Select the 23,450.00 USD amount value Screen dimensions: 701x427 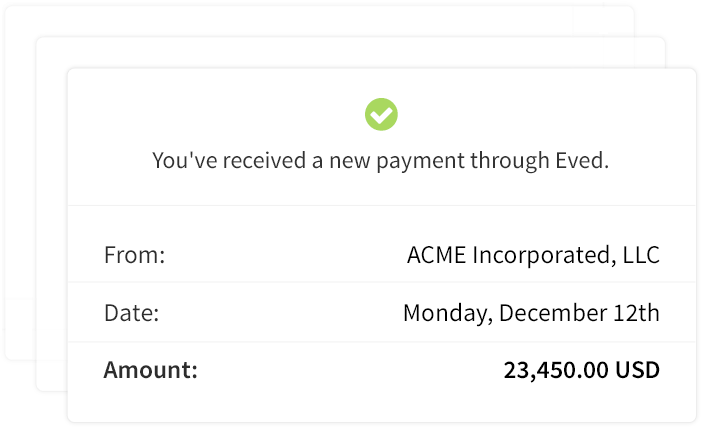pyautogui.click(x=582, y=370)
